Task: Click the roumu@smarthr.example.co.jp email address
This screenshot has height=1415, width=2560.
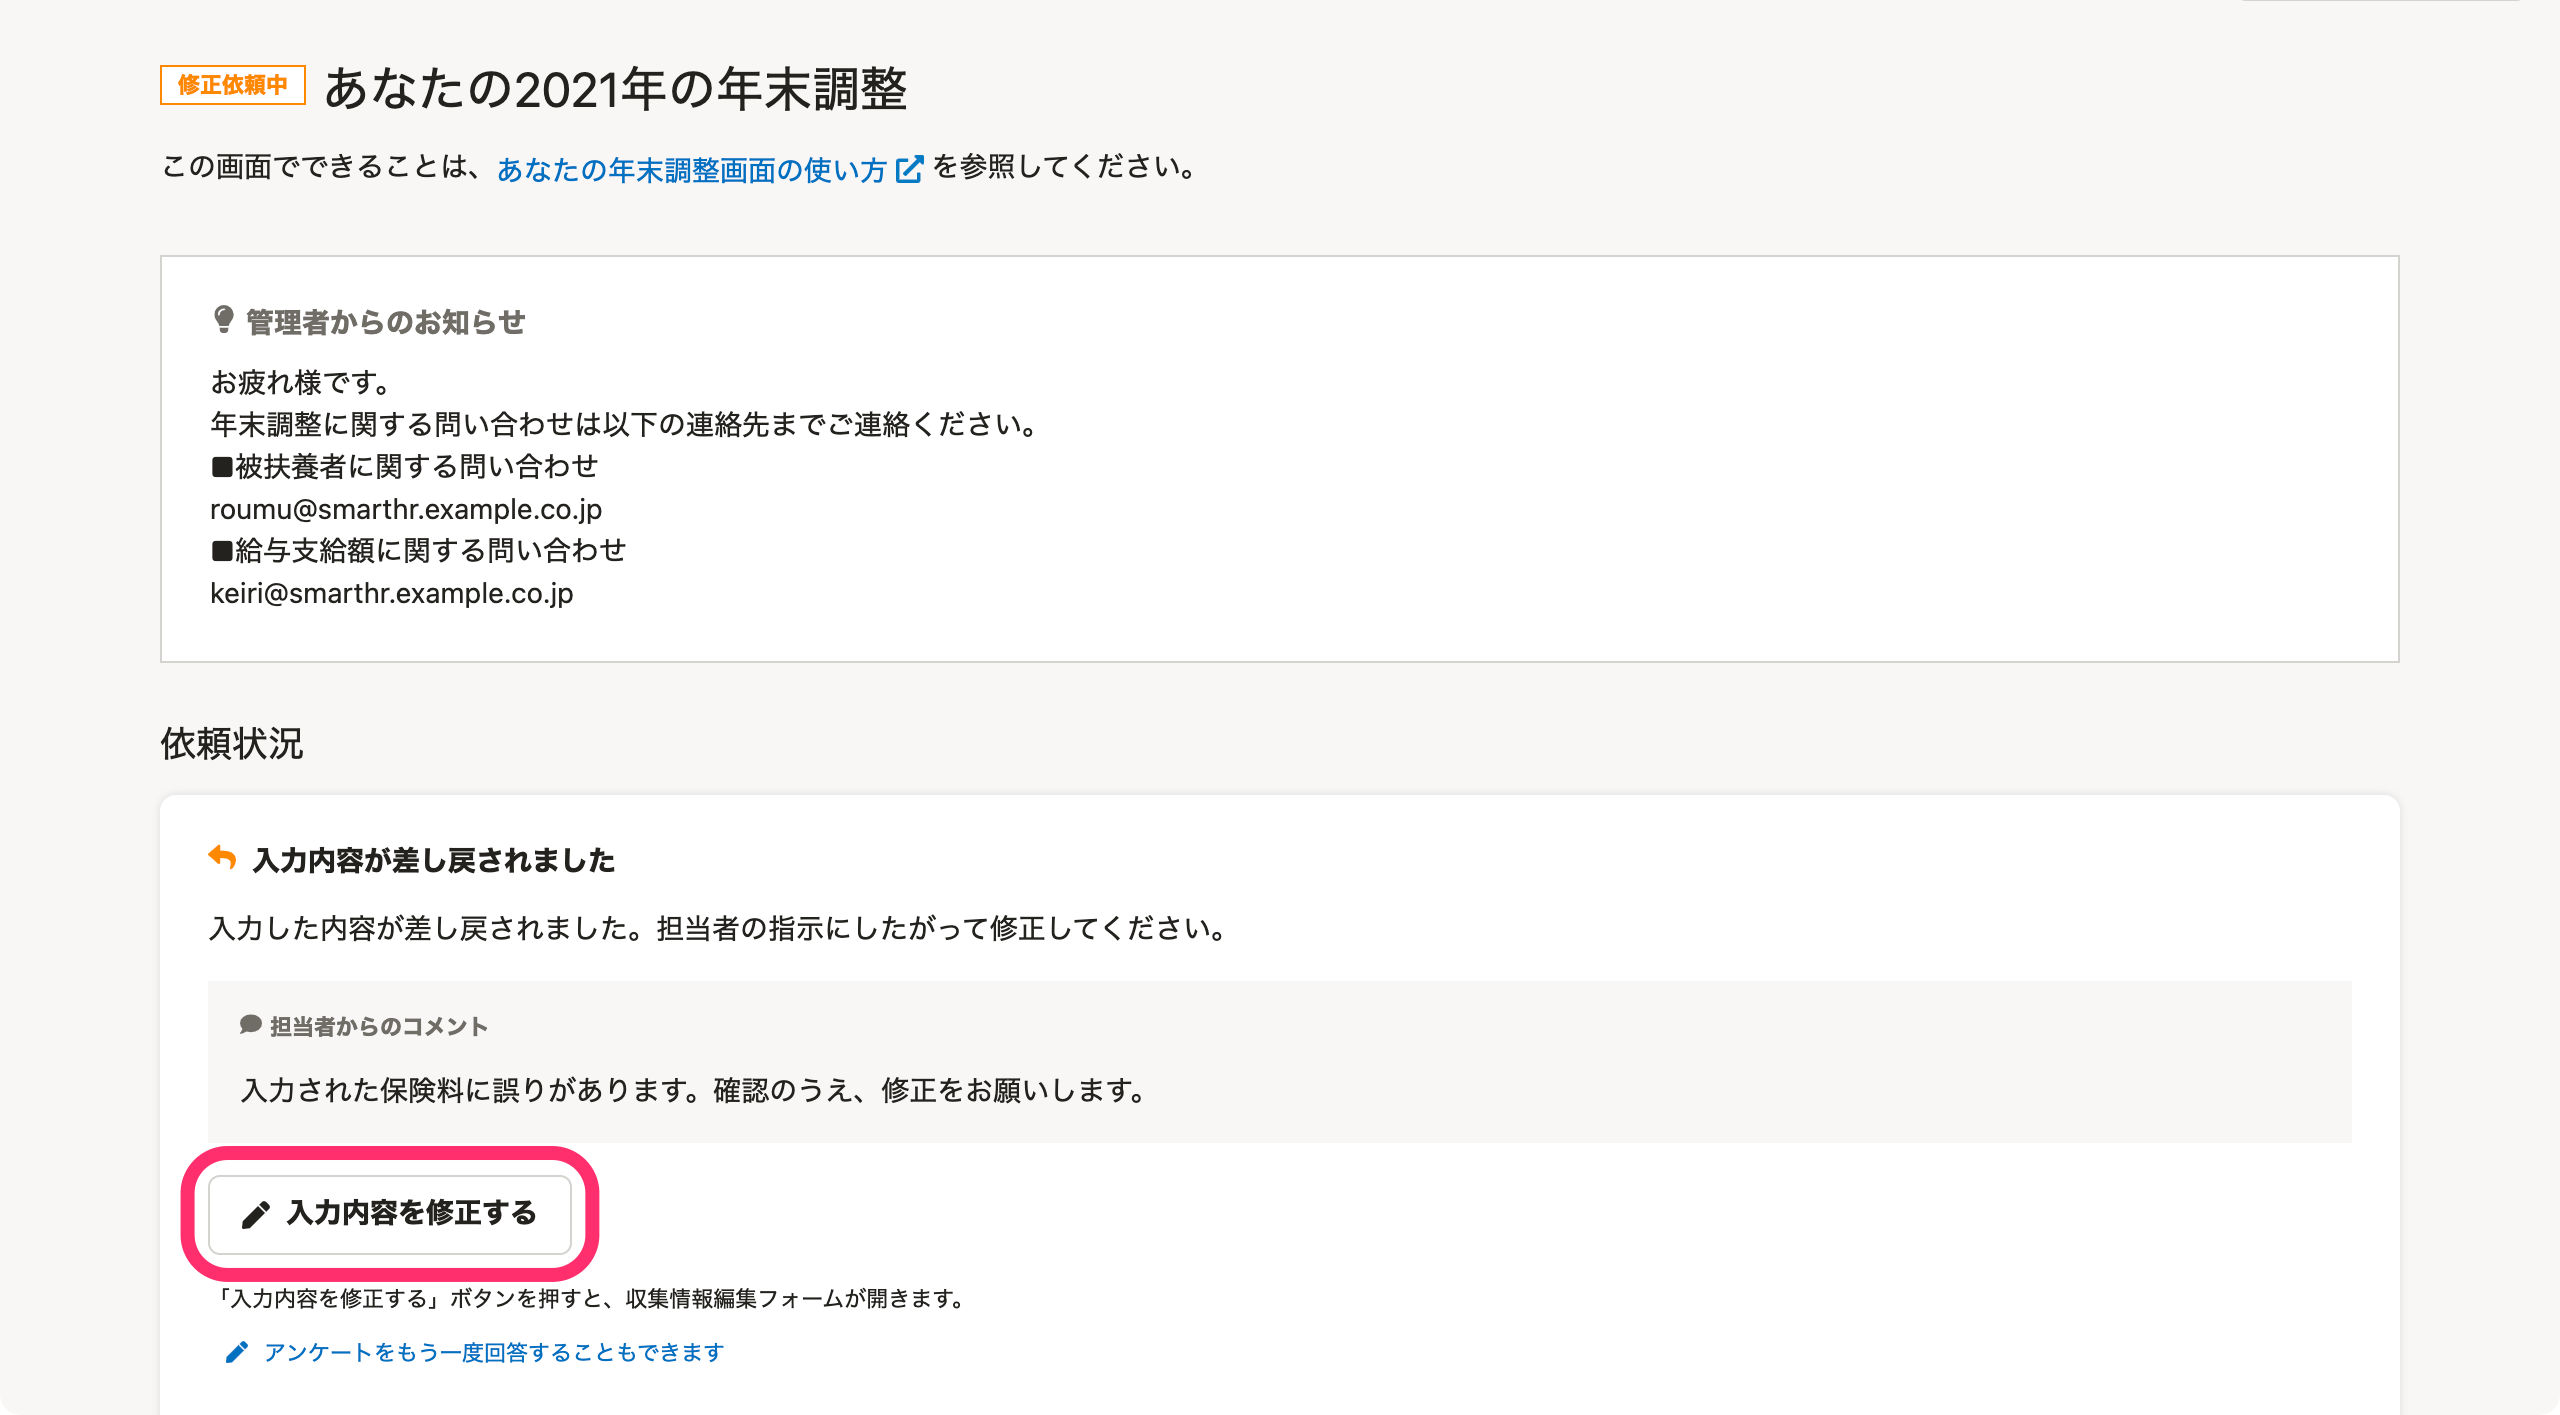Action: 406,509
